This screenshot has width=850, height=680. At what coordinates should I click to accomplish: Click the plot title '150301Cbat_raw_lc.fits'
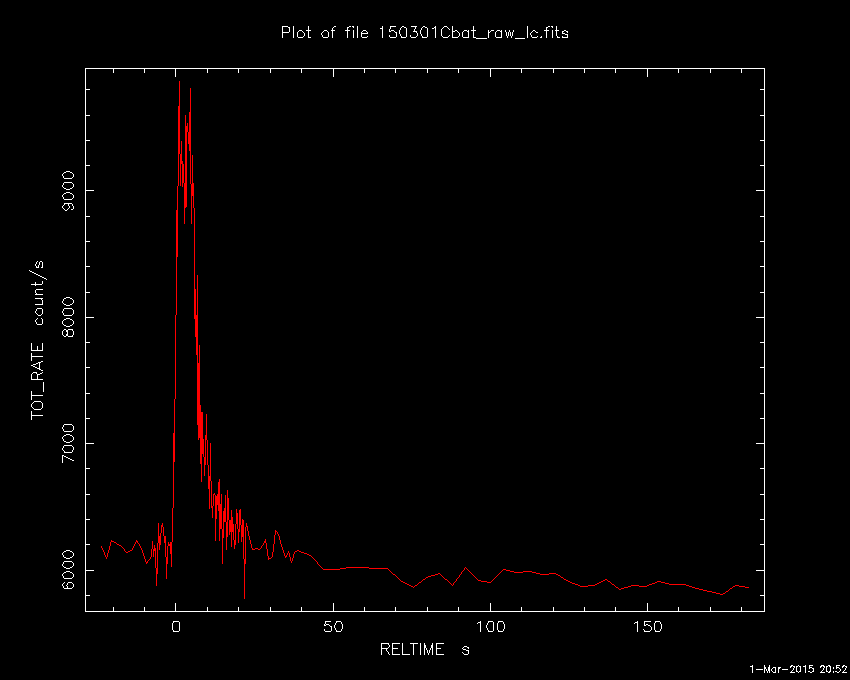473,33
